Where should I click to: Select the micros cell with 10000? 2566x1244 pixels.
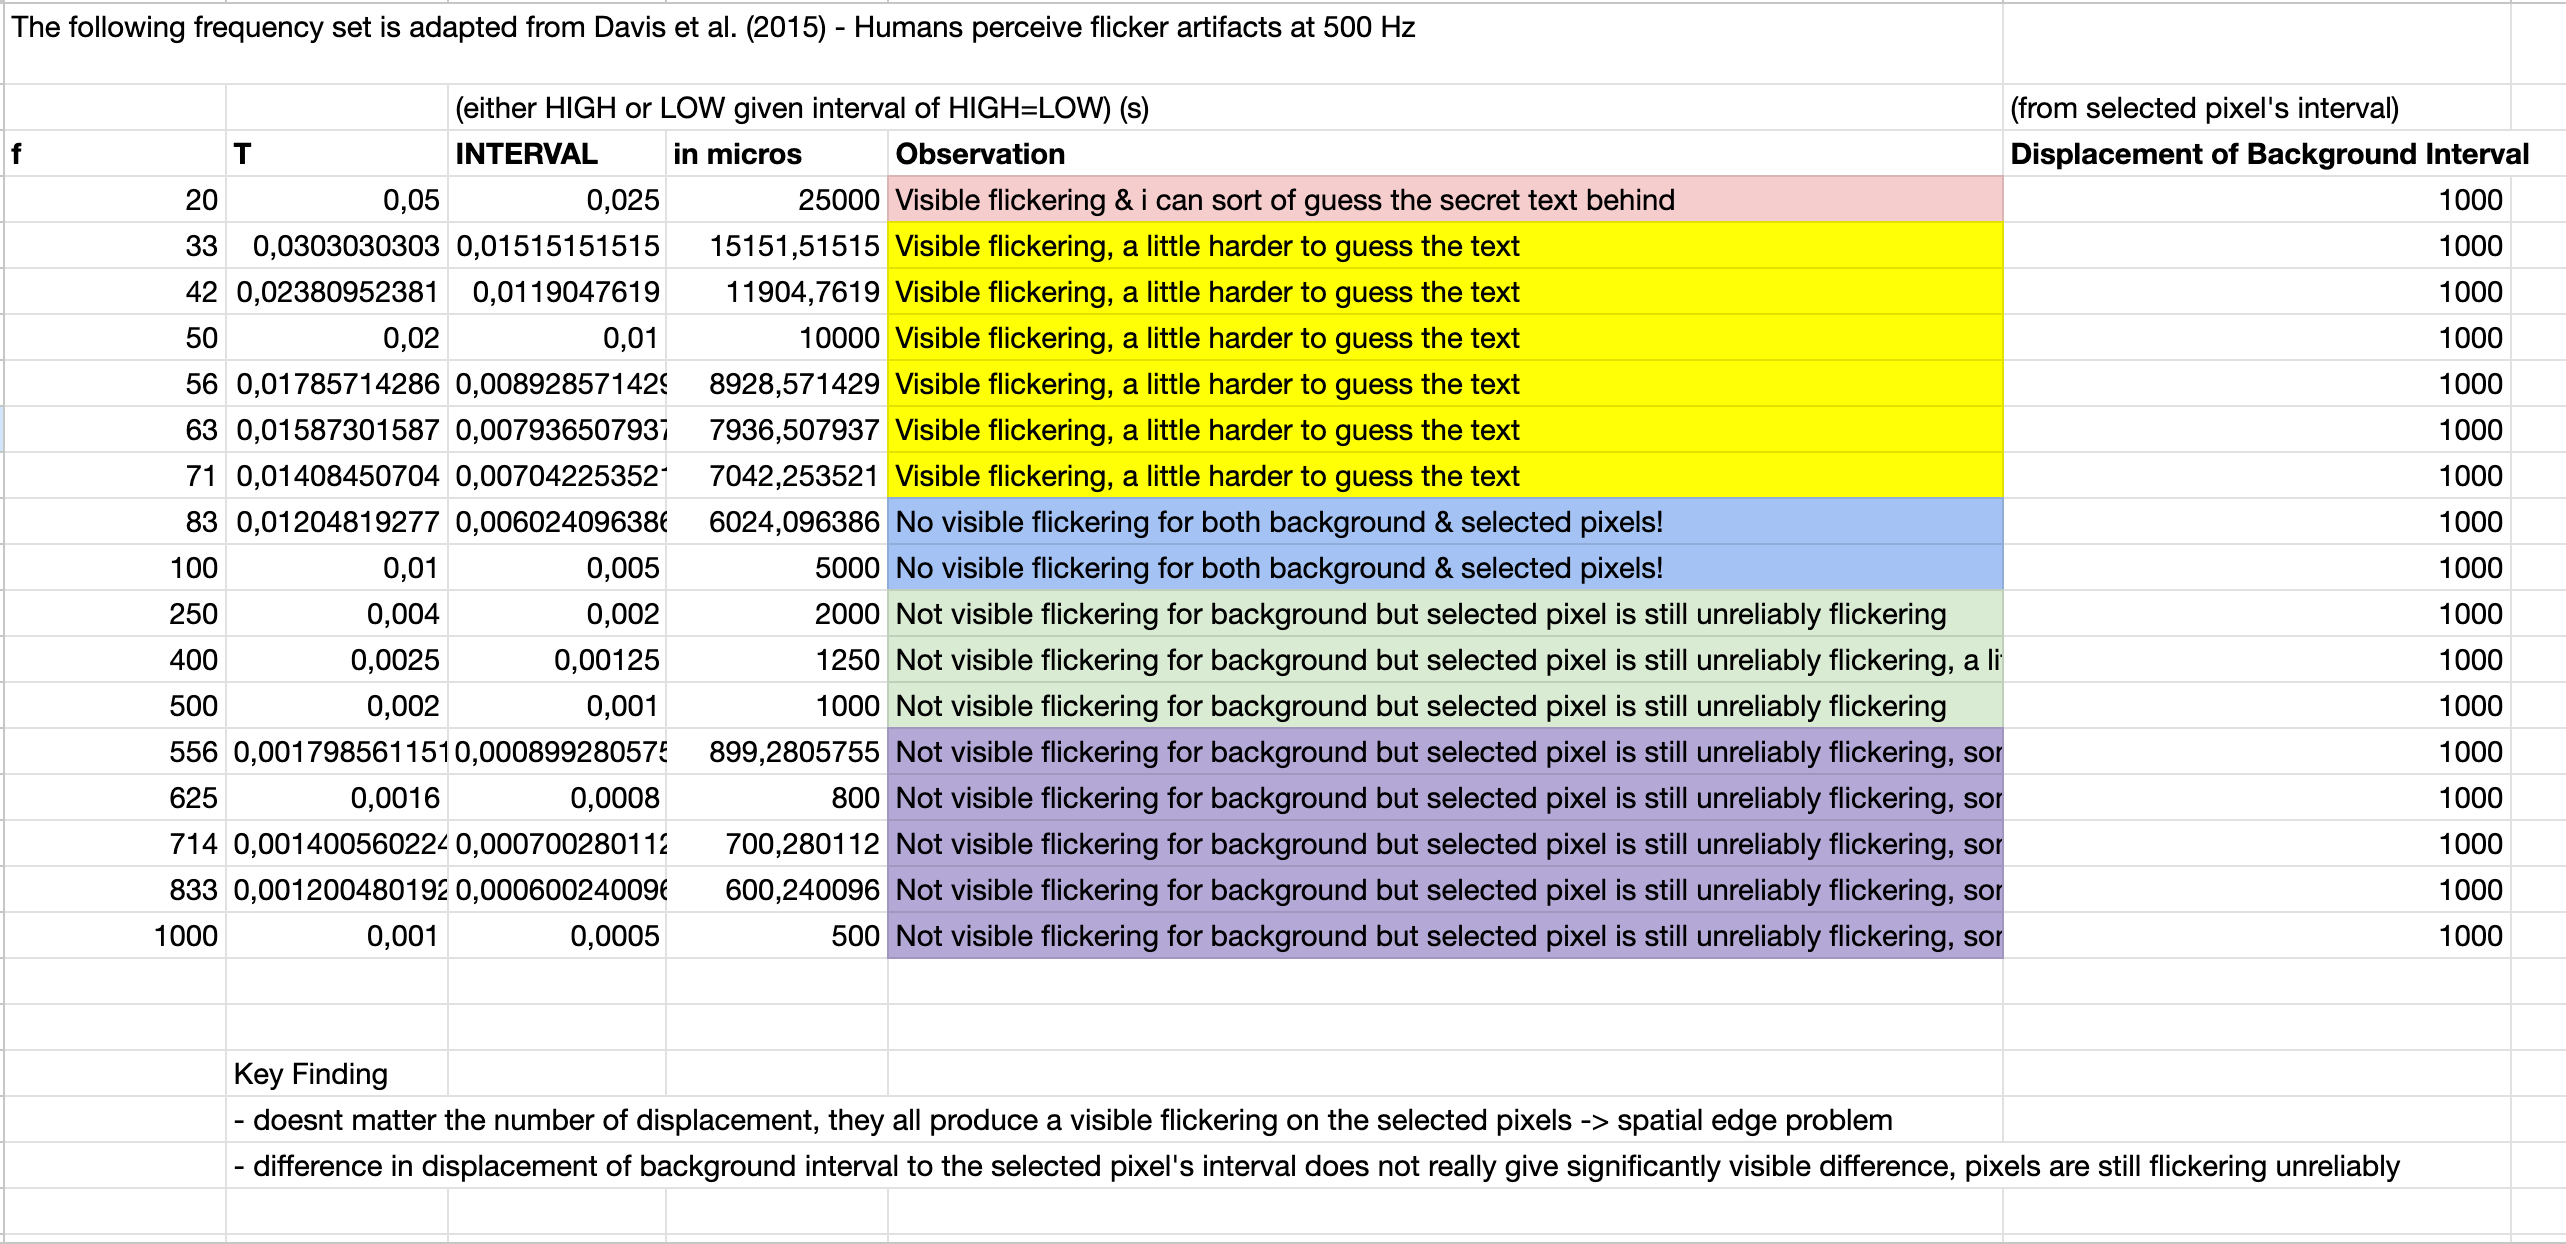[777, 337]
